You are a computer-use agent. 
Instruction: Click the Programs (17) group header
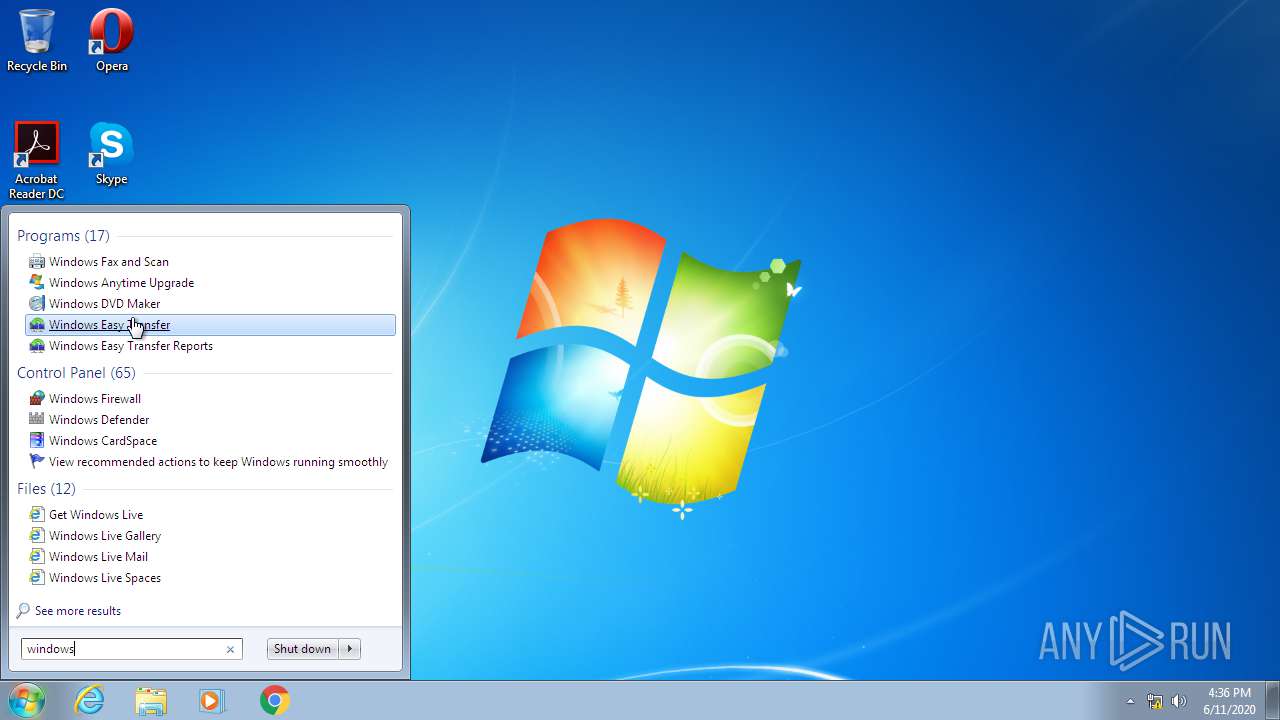pos(63,236)
